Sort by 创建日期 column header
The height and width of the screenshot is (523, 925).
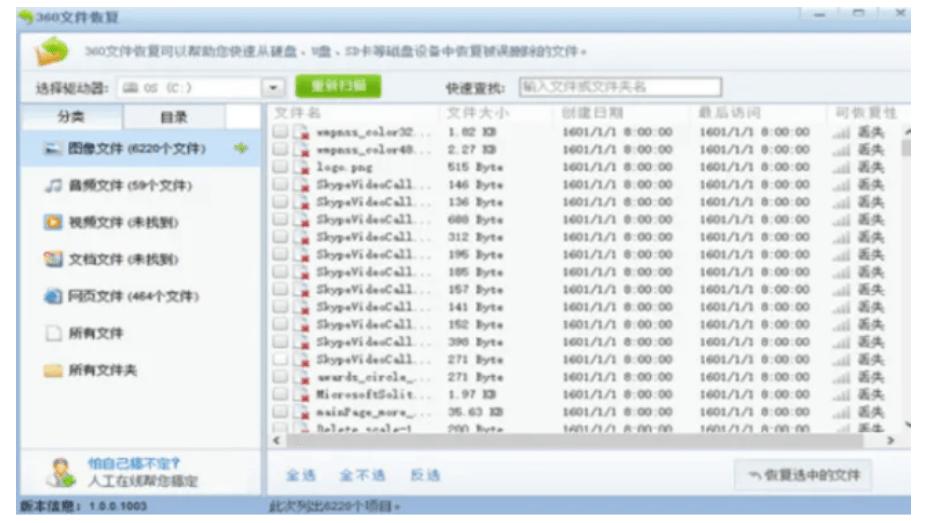pos(592,113)
